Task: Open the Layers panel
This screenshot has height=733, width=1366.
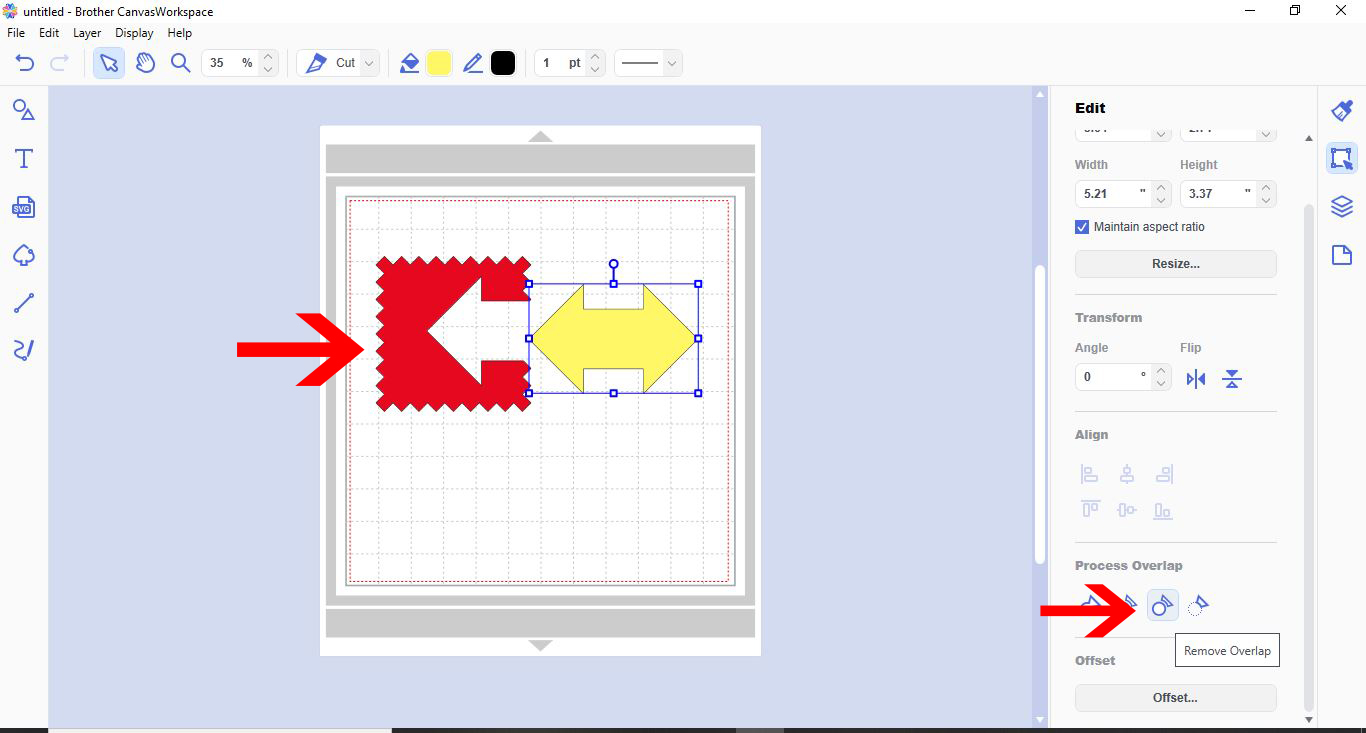Action: (1342, 207)
